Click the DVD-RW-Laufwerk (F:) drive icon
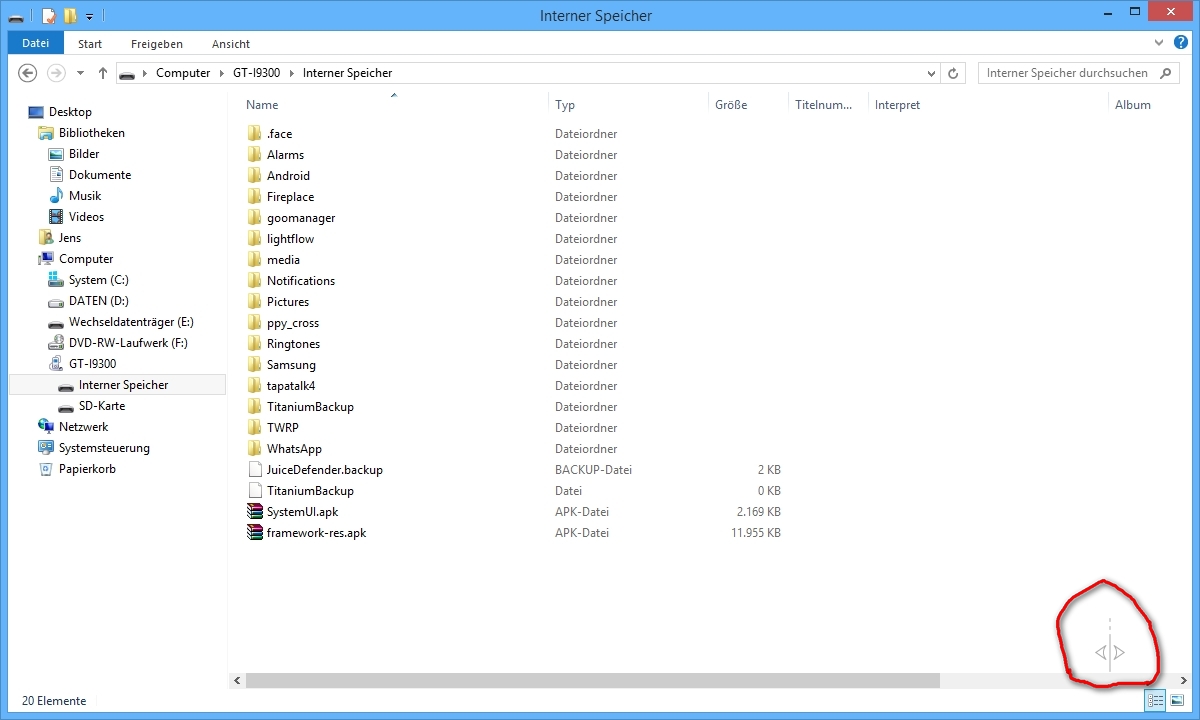1200x720 pixels. [56, 343]
